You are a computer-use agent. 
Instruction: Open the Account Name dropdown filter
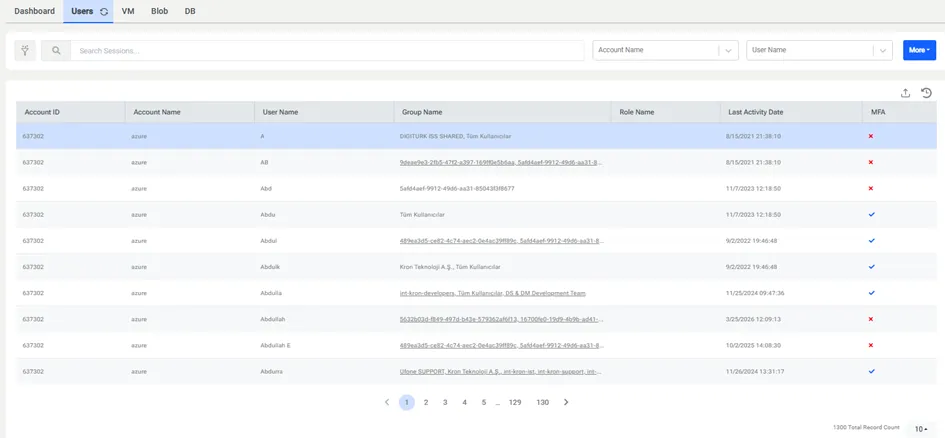point(665,51)
